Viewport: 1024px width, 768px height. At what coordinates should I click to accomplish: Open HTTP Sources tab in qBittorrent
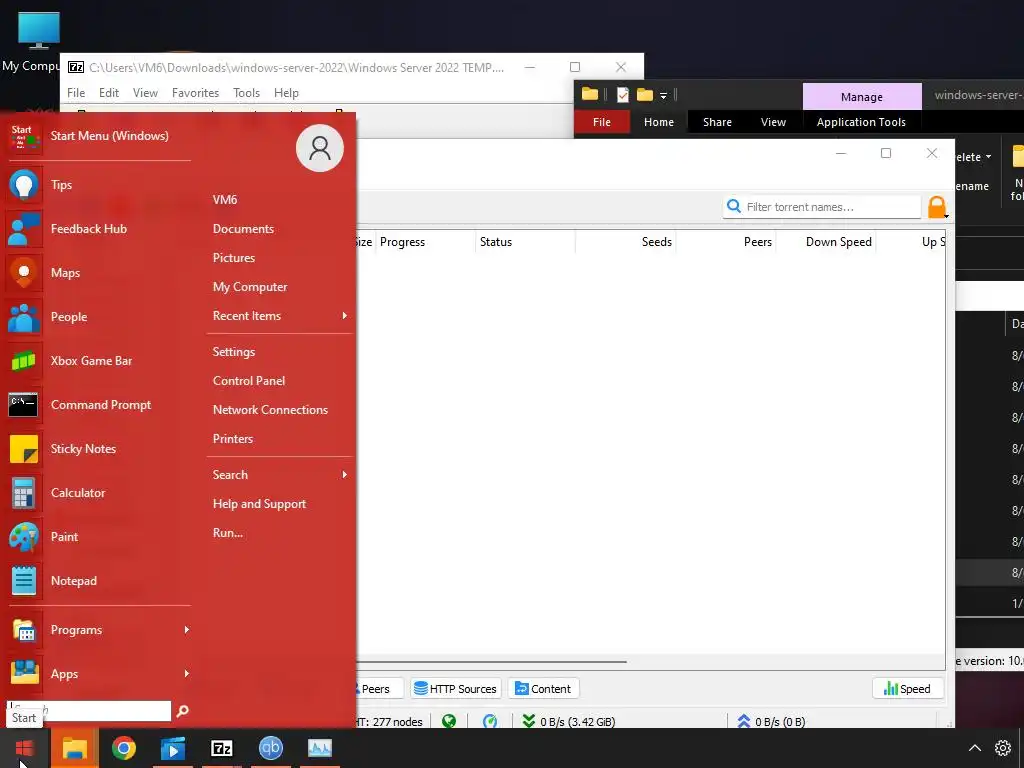456,689
